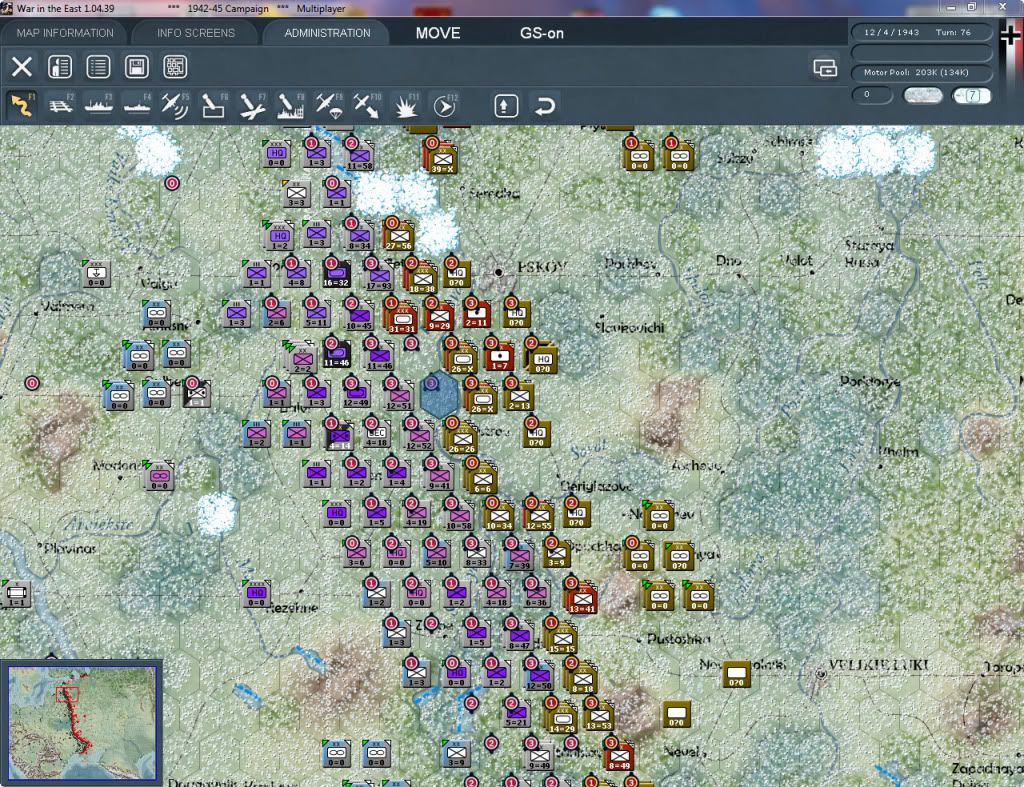Click the PSKOV city label on map
The height and width of the screenshot is (787, 1024).
coord(542,267)
